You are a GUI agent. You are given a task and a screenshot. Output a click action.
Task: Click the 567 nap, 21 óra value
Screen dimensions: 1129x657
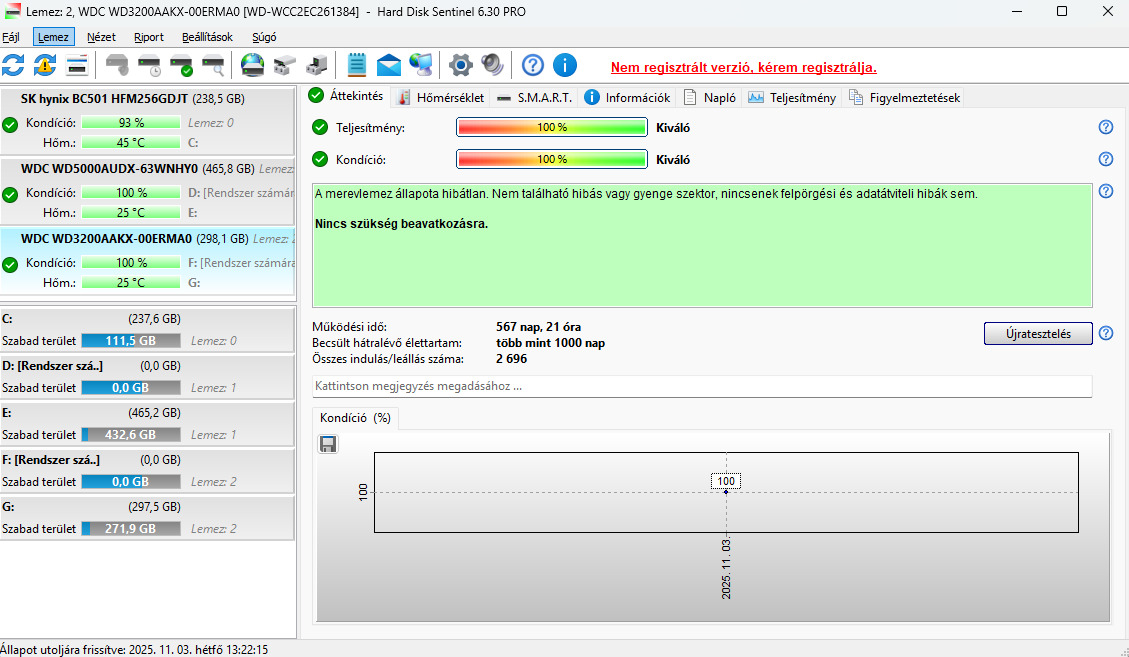(x=539, y=327)
